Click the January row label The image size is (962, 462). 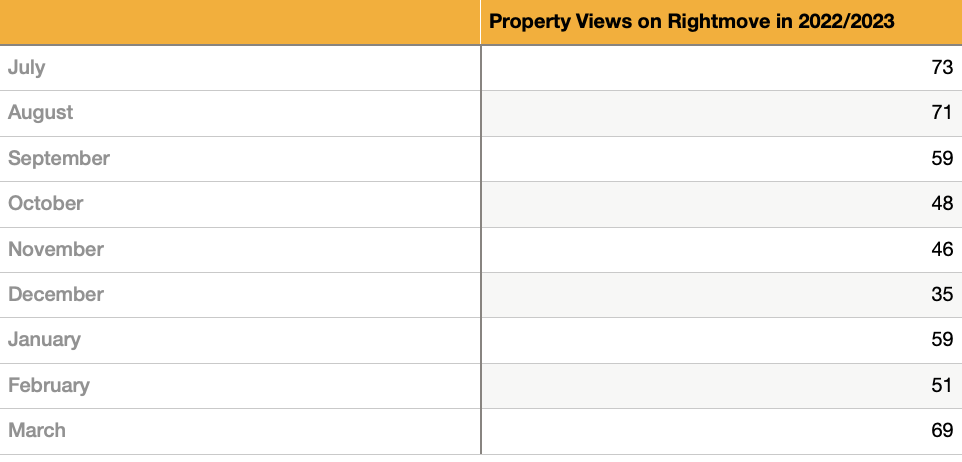click(x=45, y=339)
